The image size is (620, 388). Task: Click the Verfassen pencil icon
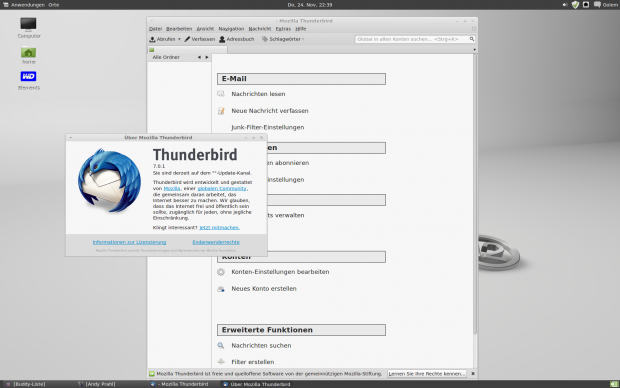point(187,39)
